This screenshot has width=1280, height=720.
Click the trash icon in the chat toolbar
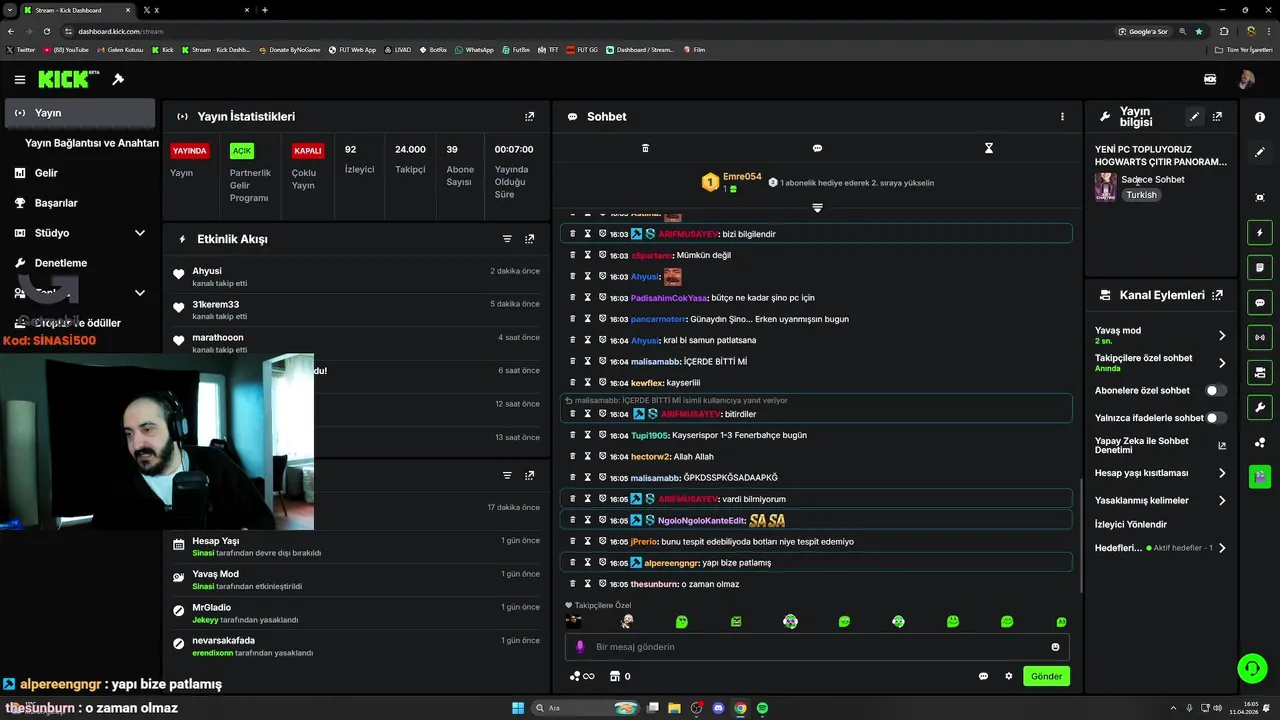tap(645, 148)
